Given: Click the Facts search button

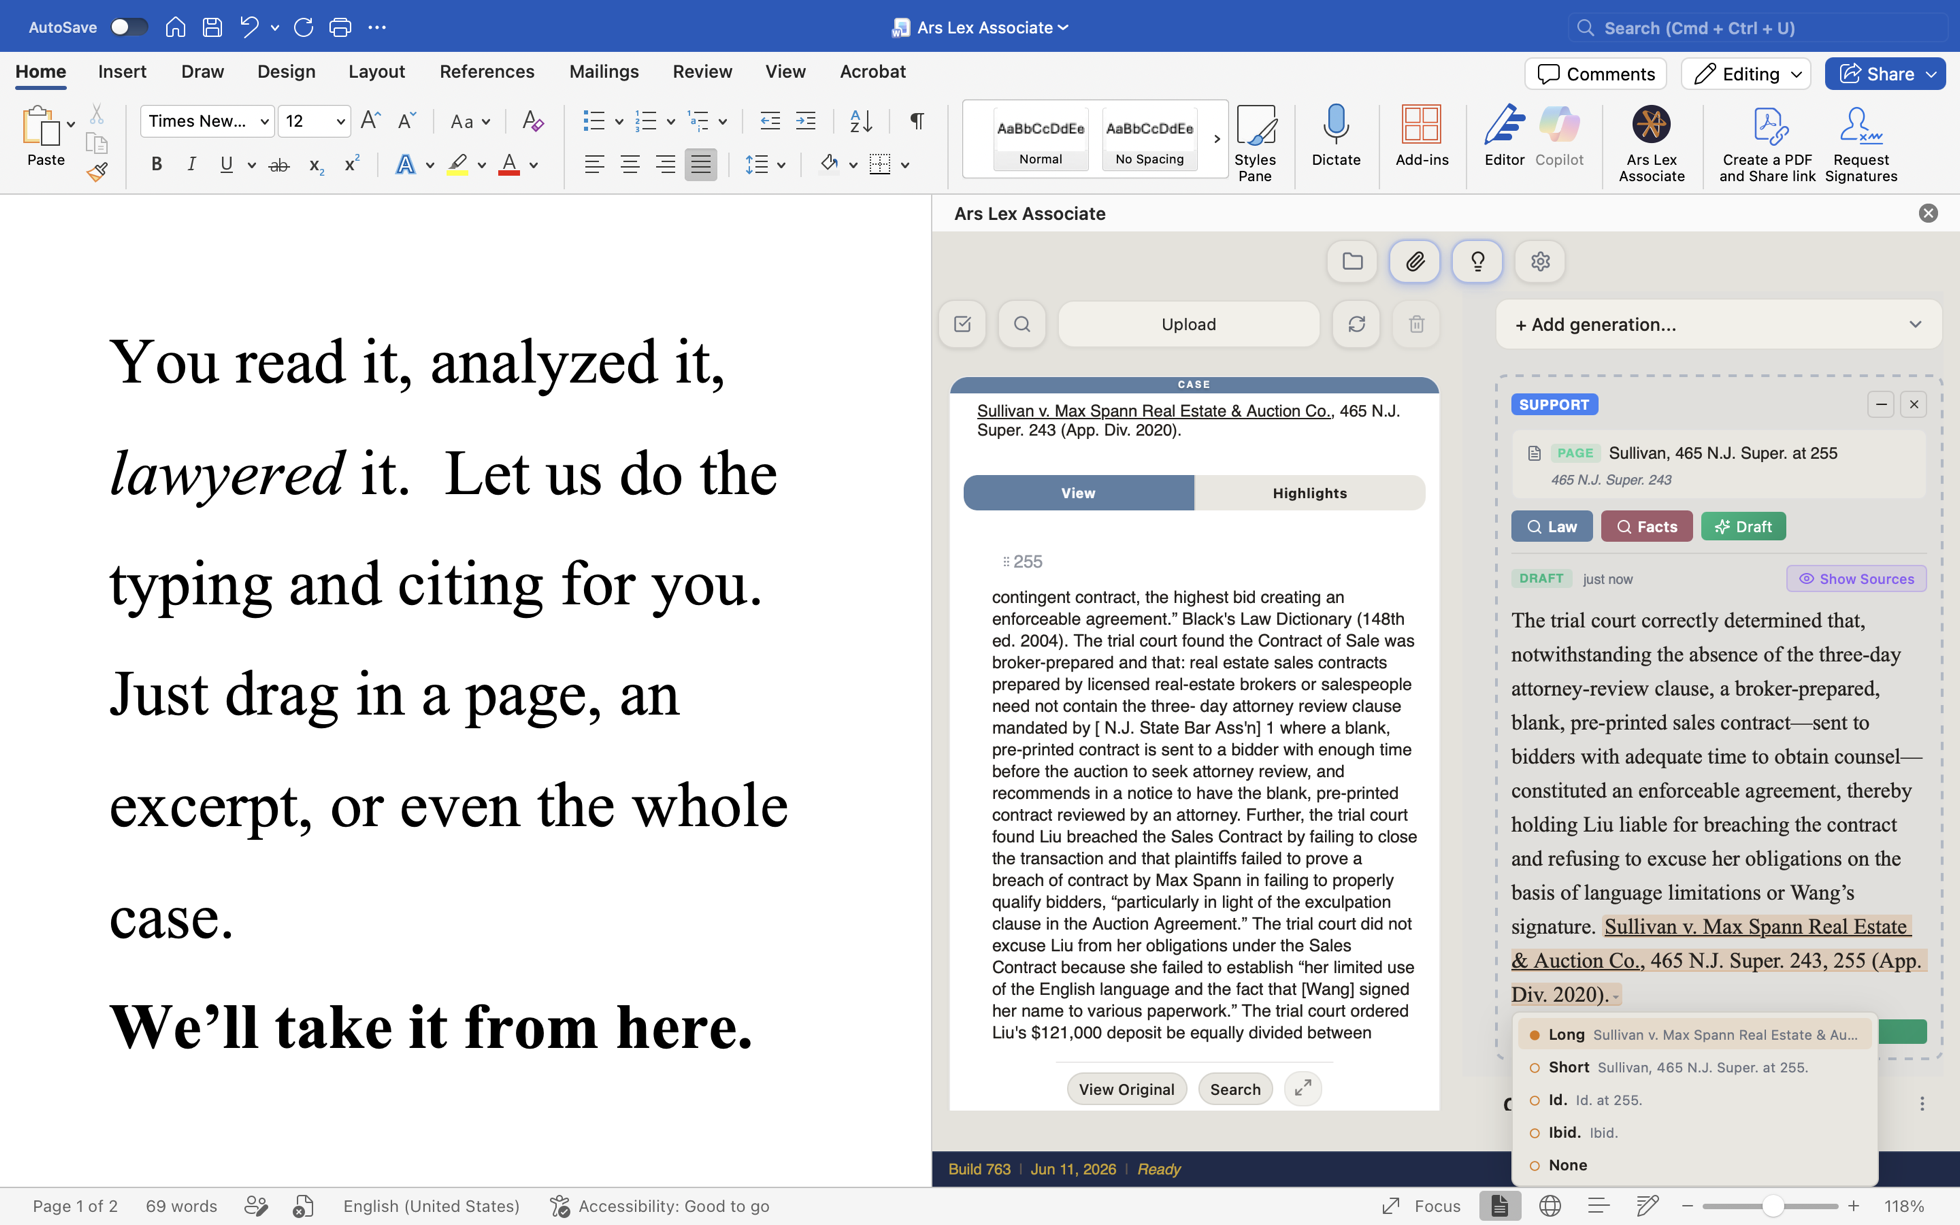Looking at the screenshot, I should [1646, 526].
